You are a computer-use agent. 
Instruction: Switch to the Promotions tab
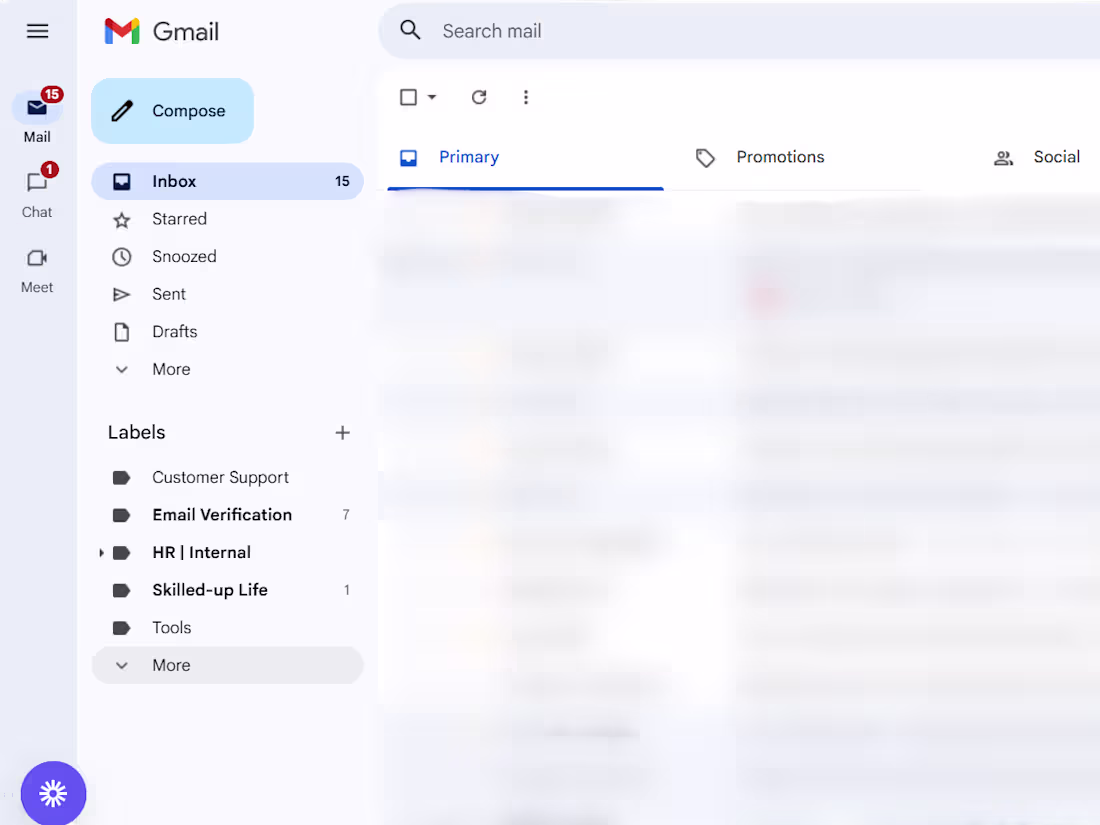(780, 157)
